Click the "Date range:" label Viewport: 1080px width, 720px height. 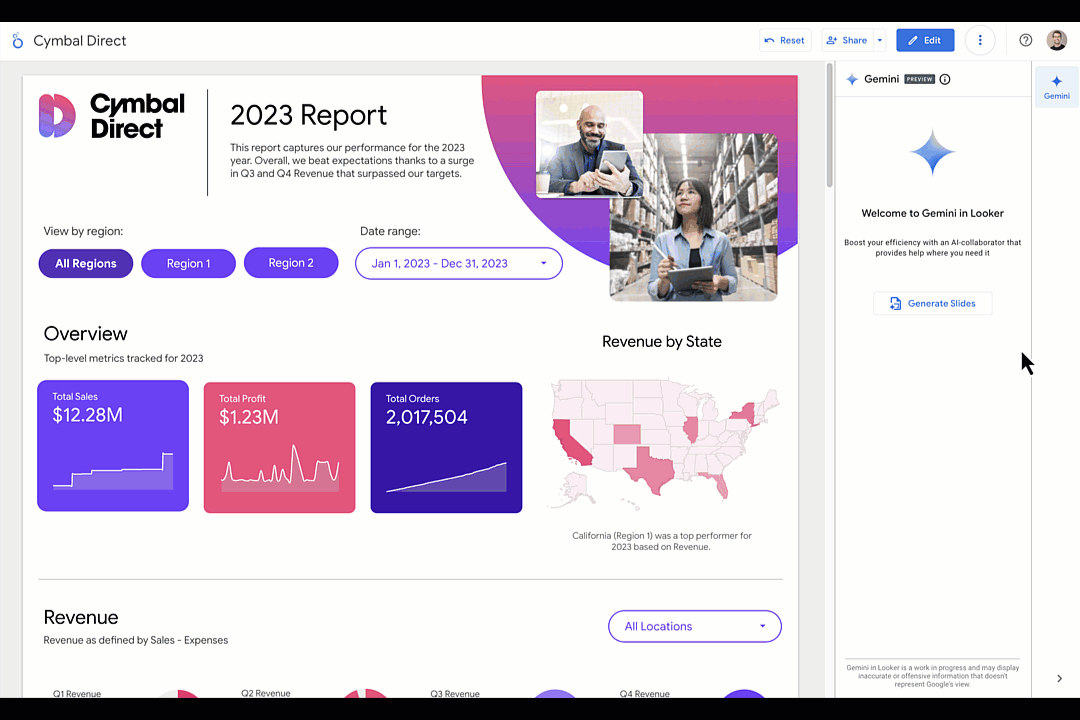click(x=390, y=232)
